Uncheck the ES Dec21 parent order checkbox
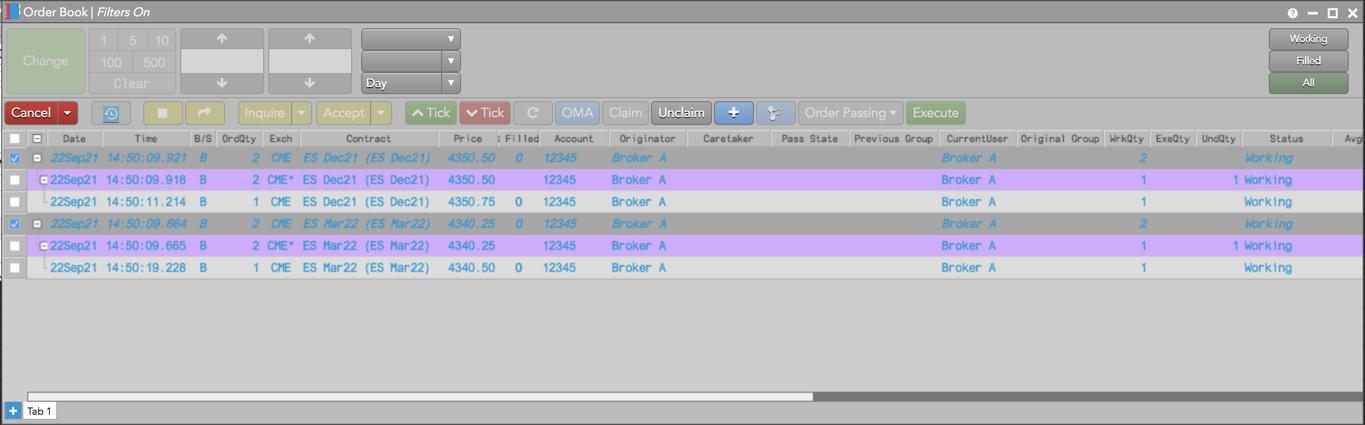Viewport: 1365px width, 425px height. [x=14, y=158]
